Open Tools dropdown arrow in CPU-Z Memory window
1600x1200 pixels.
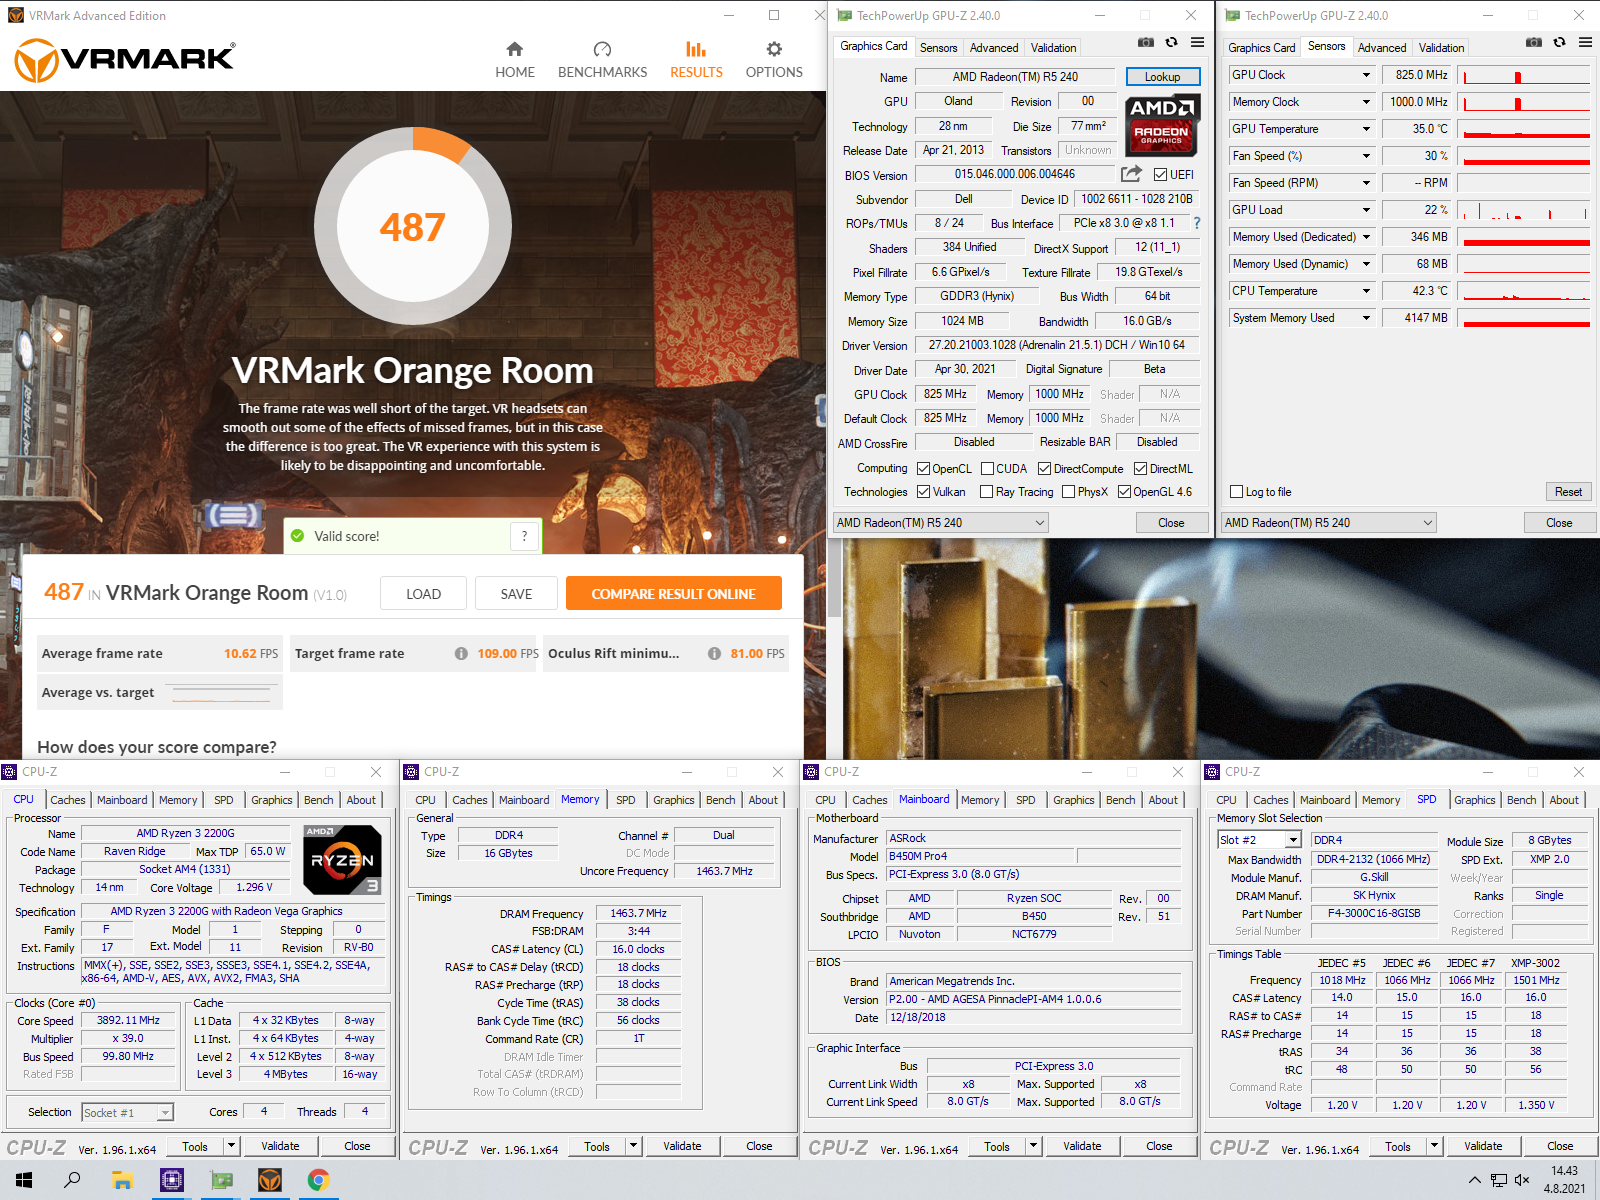tap(633, 1146)
